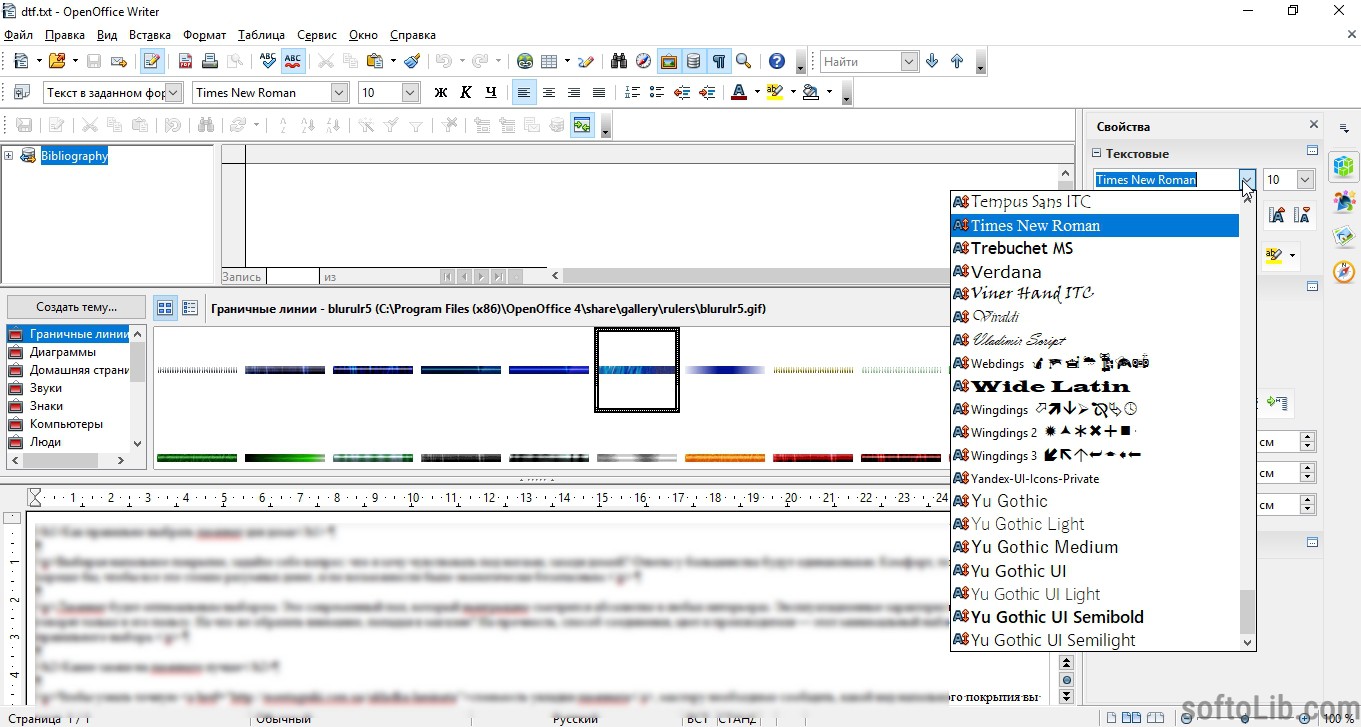This screenshot has width=1361, height=727.
Task: Insert a hyperlink with globe icon
Action: pos(524,62)
